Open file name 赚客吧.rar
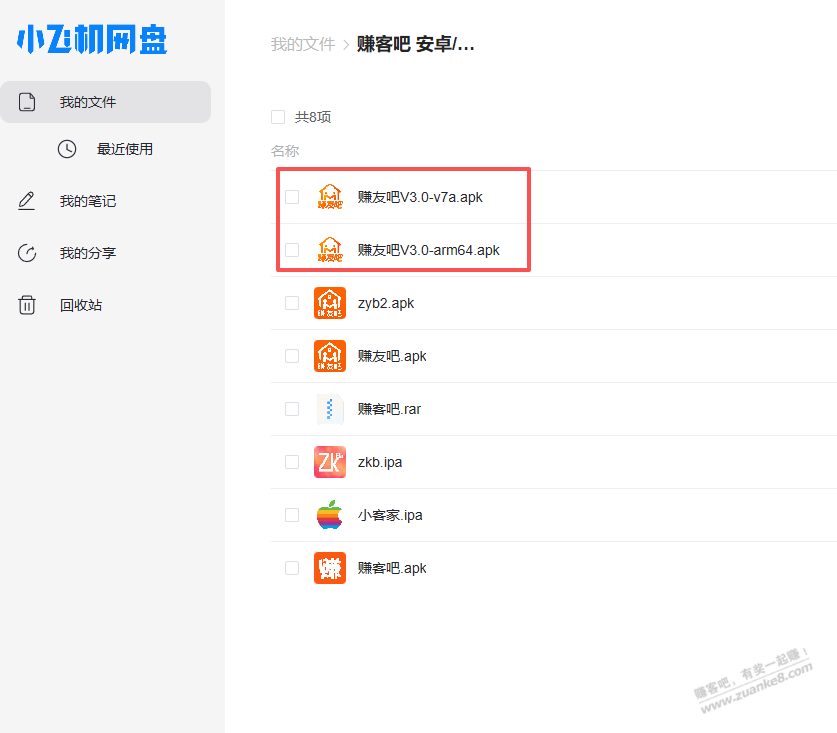 (389, 409)
